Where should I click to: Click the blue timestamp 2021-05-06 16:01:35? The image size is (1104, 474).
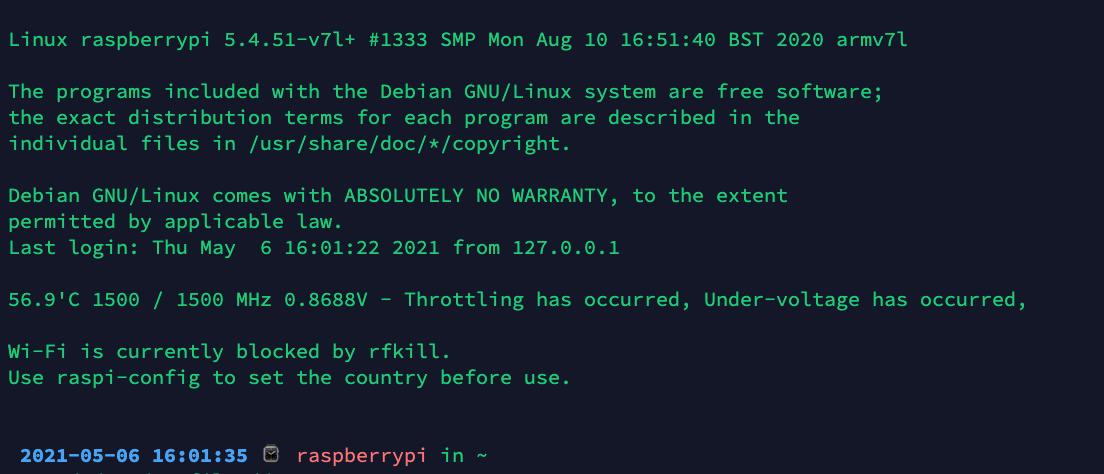(134, 455)
